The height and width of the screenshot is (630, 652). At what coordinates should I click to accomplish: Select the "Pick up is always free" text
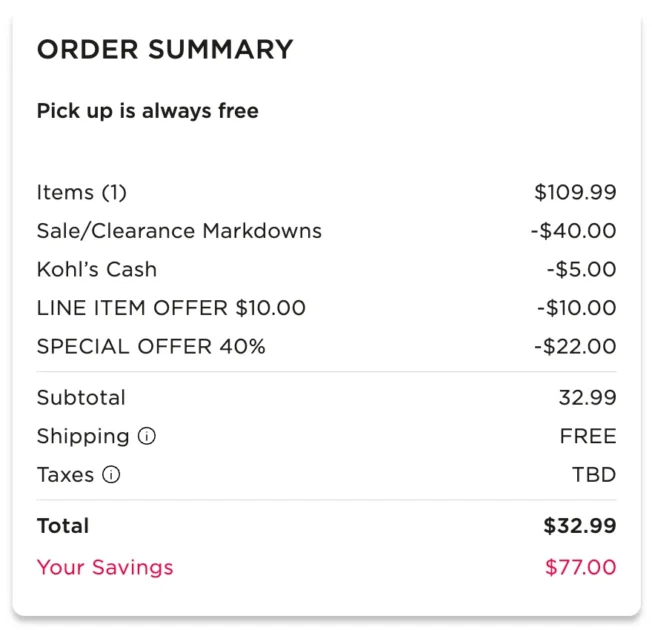(148, 111)
